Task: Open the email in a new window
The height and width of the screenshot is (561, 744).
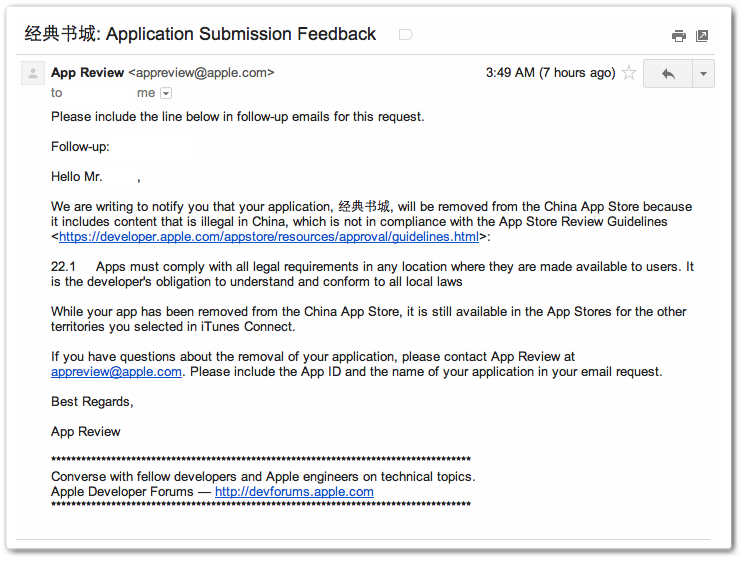Action: pos(702,36)
